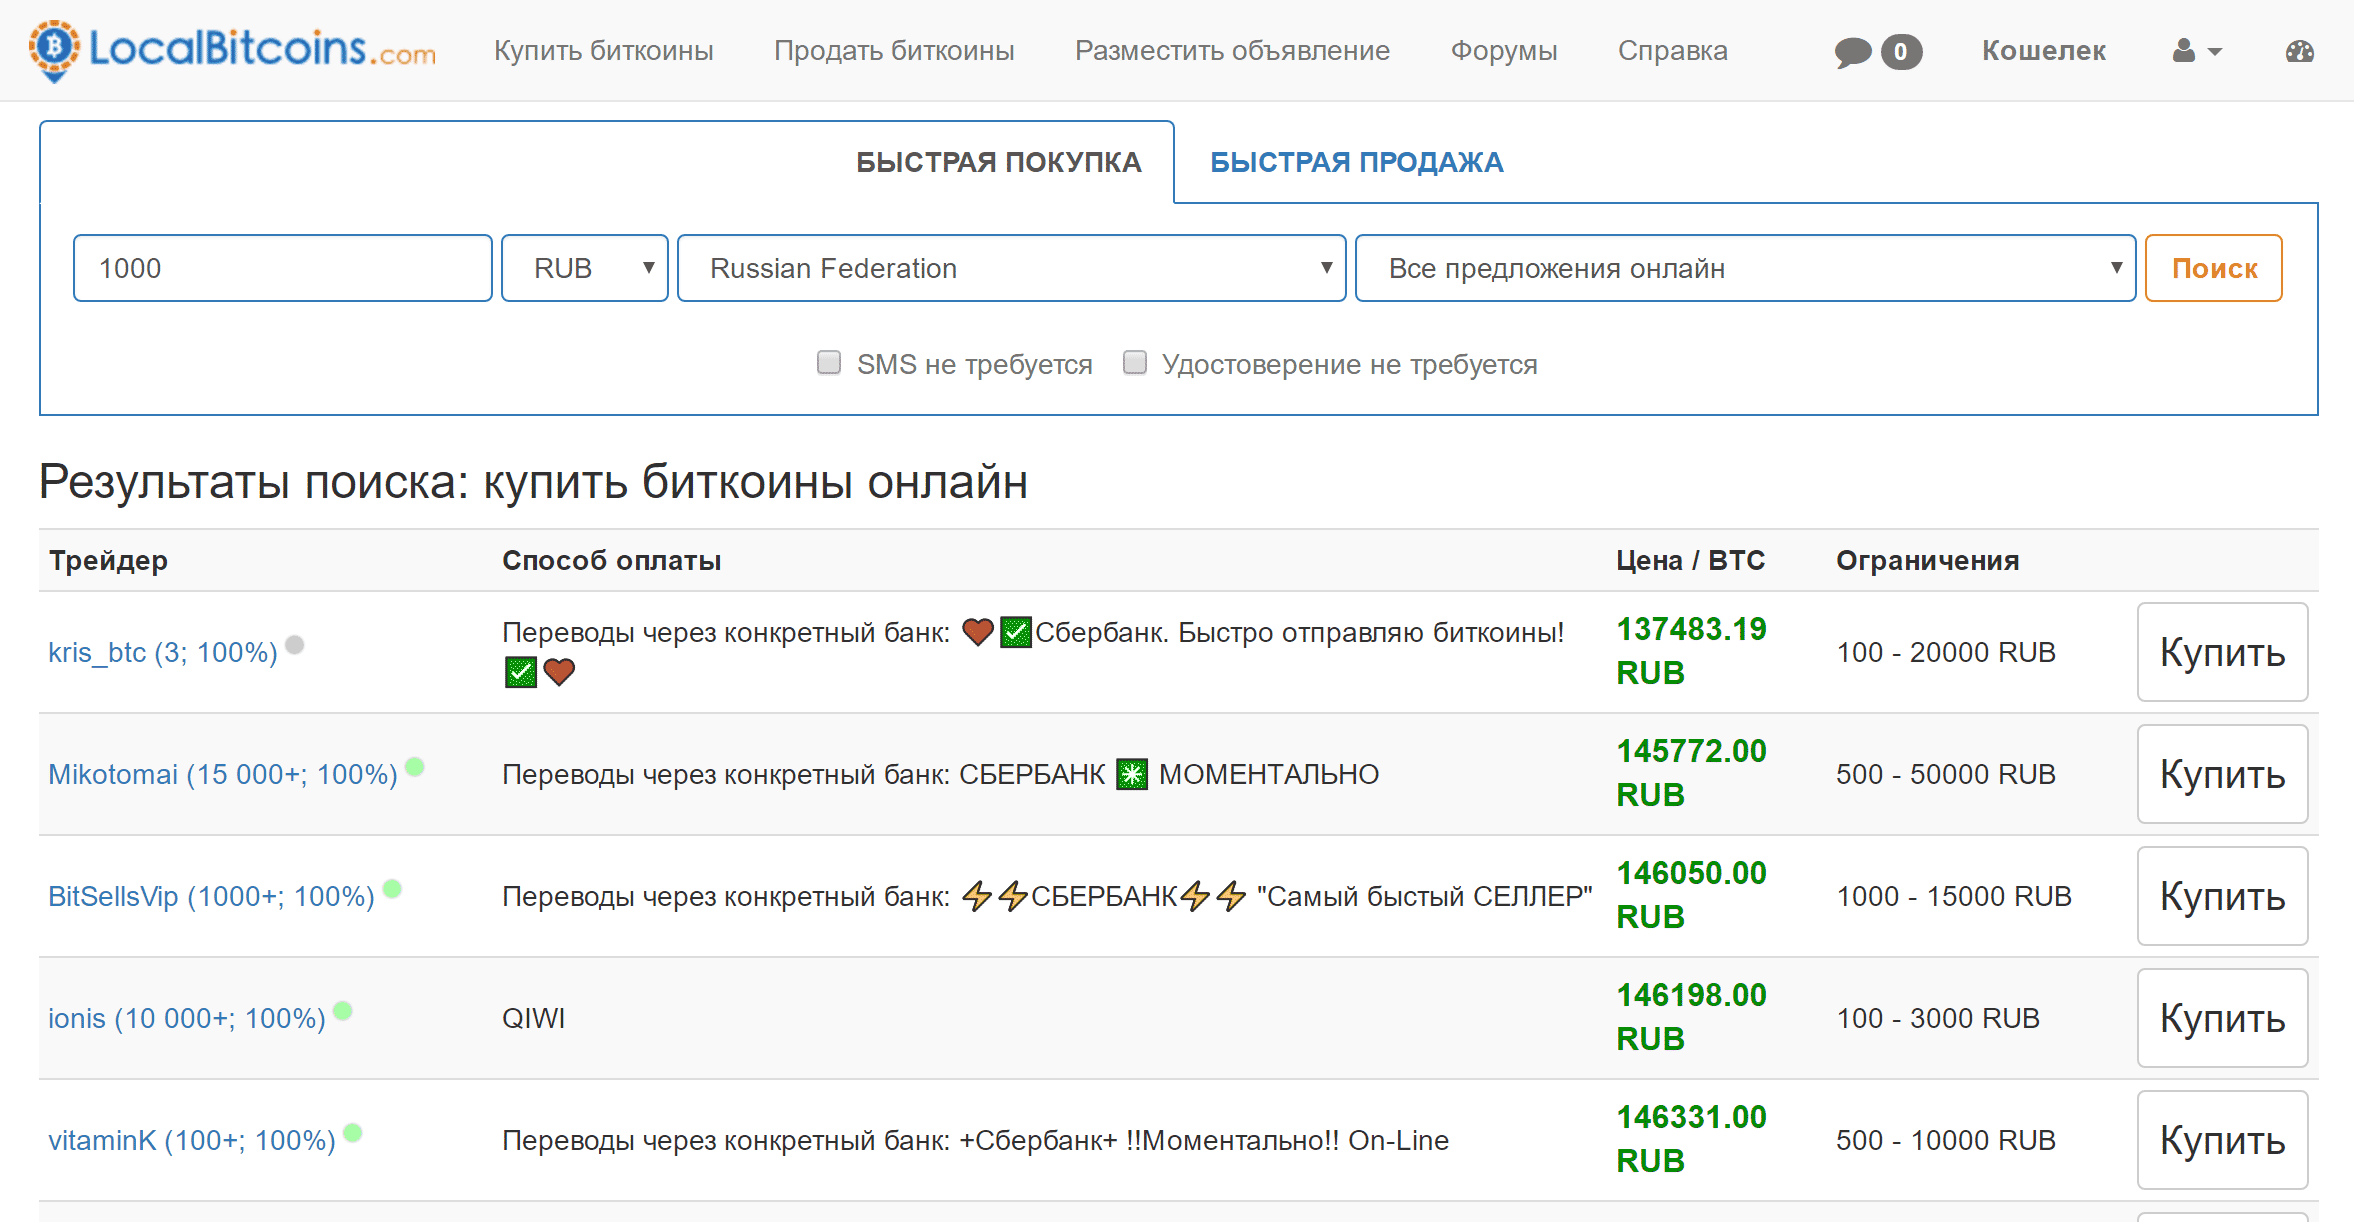Switch to the БЫСТРАЯ ПРОДАЖА tab
Image resolution: width=2354 pixels, height=1222 pixels.
(1356, 161)
